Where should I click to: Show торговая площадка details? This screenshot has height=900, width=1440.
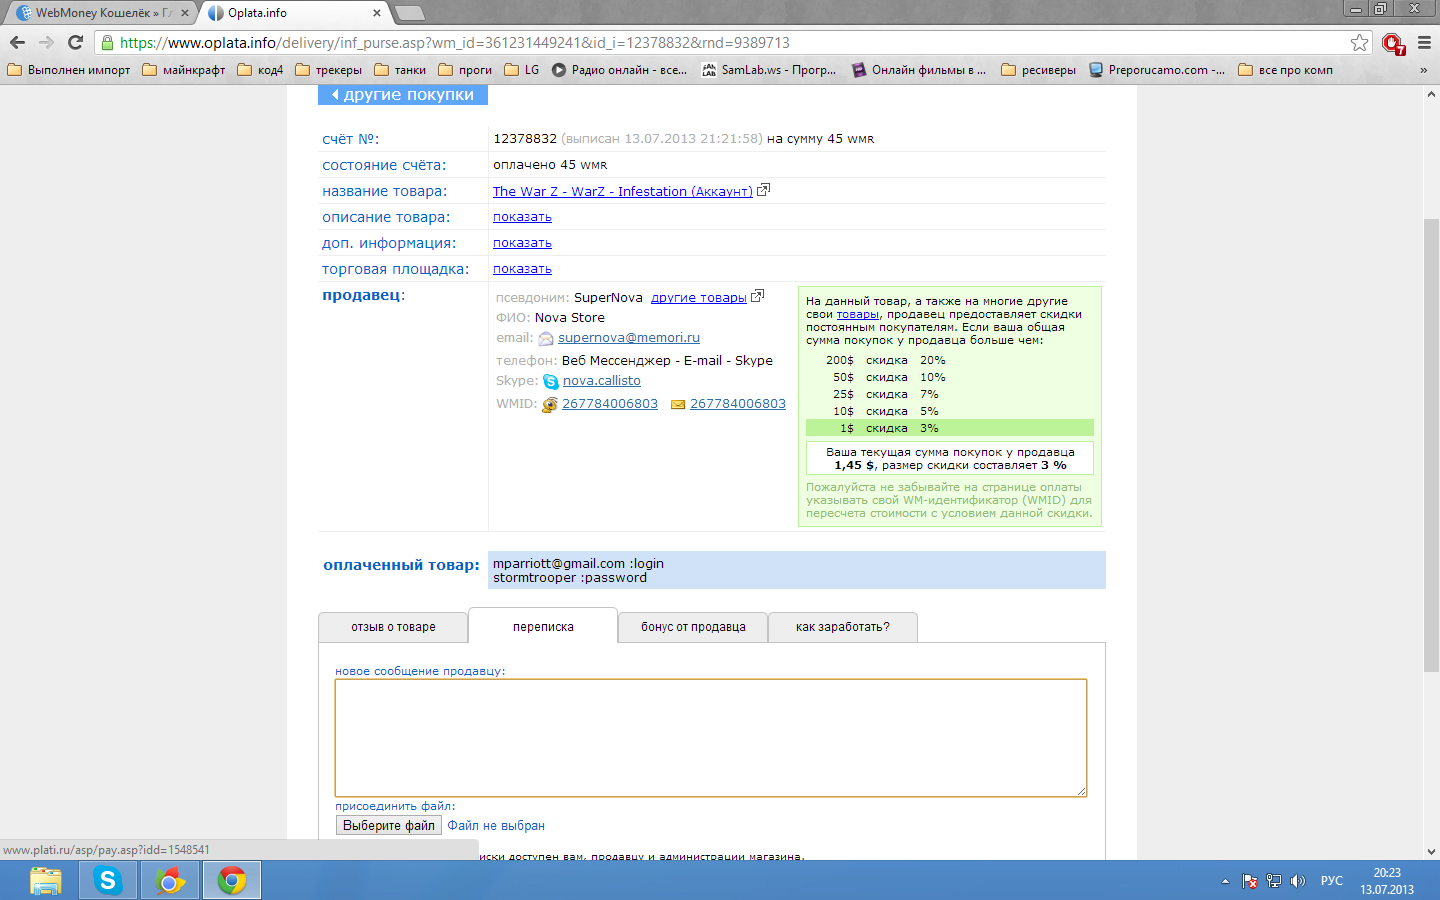point(522,269)
